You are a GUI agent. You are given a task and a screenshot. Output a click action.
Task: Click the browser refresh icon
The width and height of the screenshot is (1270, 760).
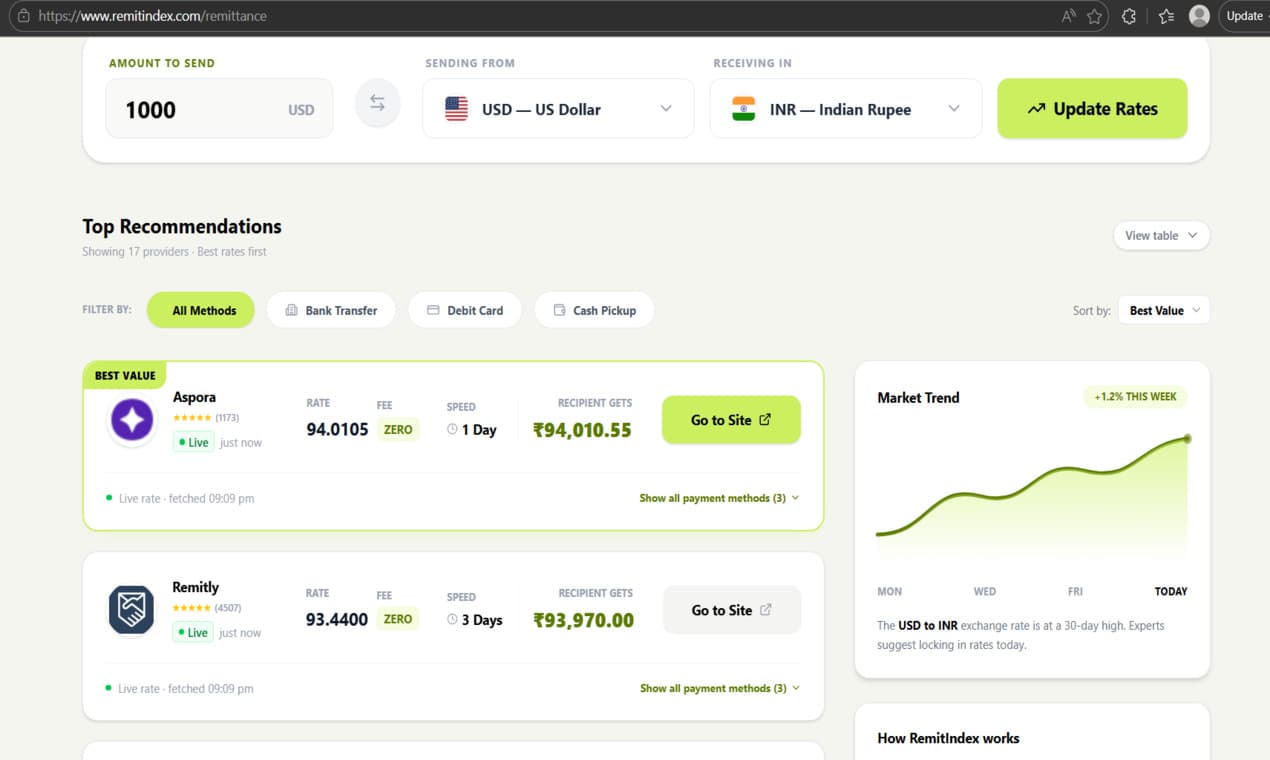point(1129,16)
